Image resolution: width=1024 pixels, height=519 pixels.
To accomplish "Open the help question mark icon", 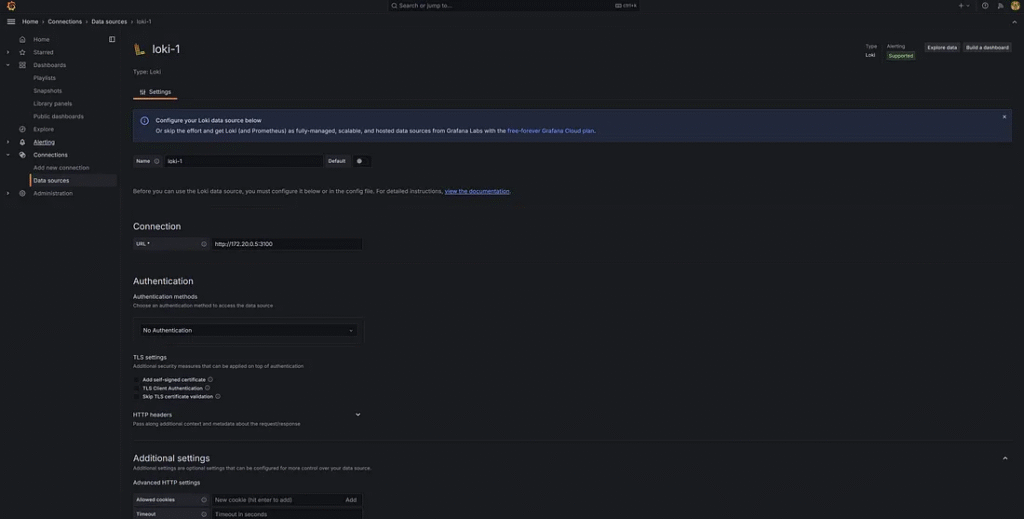I will pos(985,6).
